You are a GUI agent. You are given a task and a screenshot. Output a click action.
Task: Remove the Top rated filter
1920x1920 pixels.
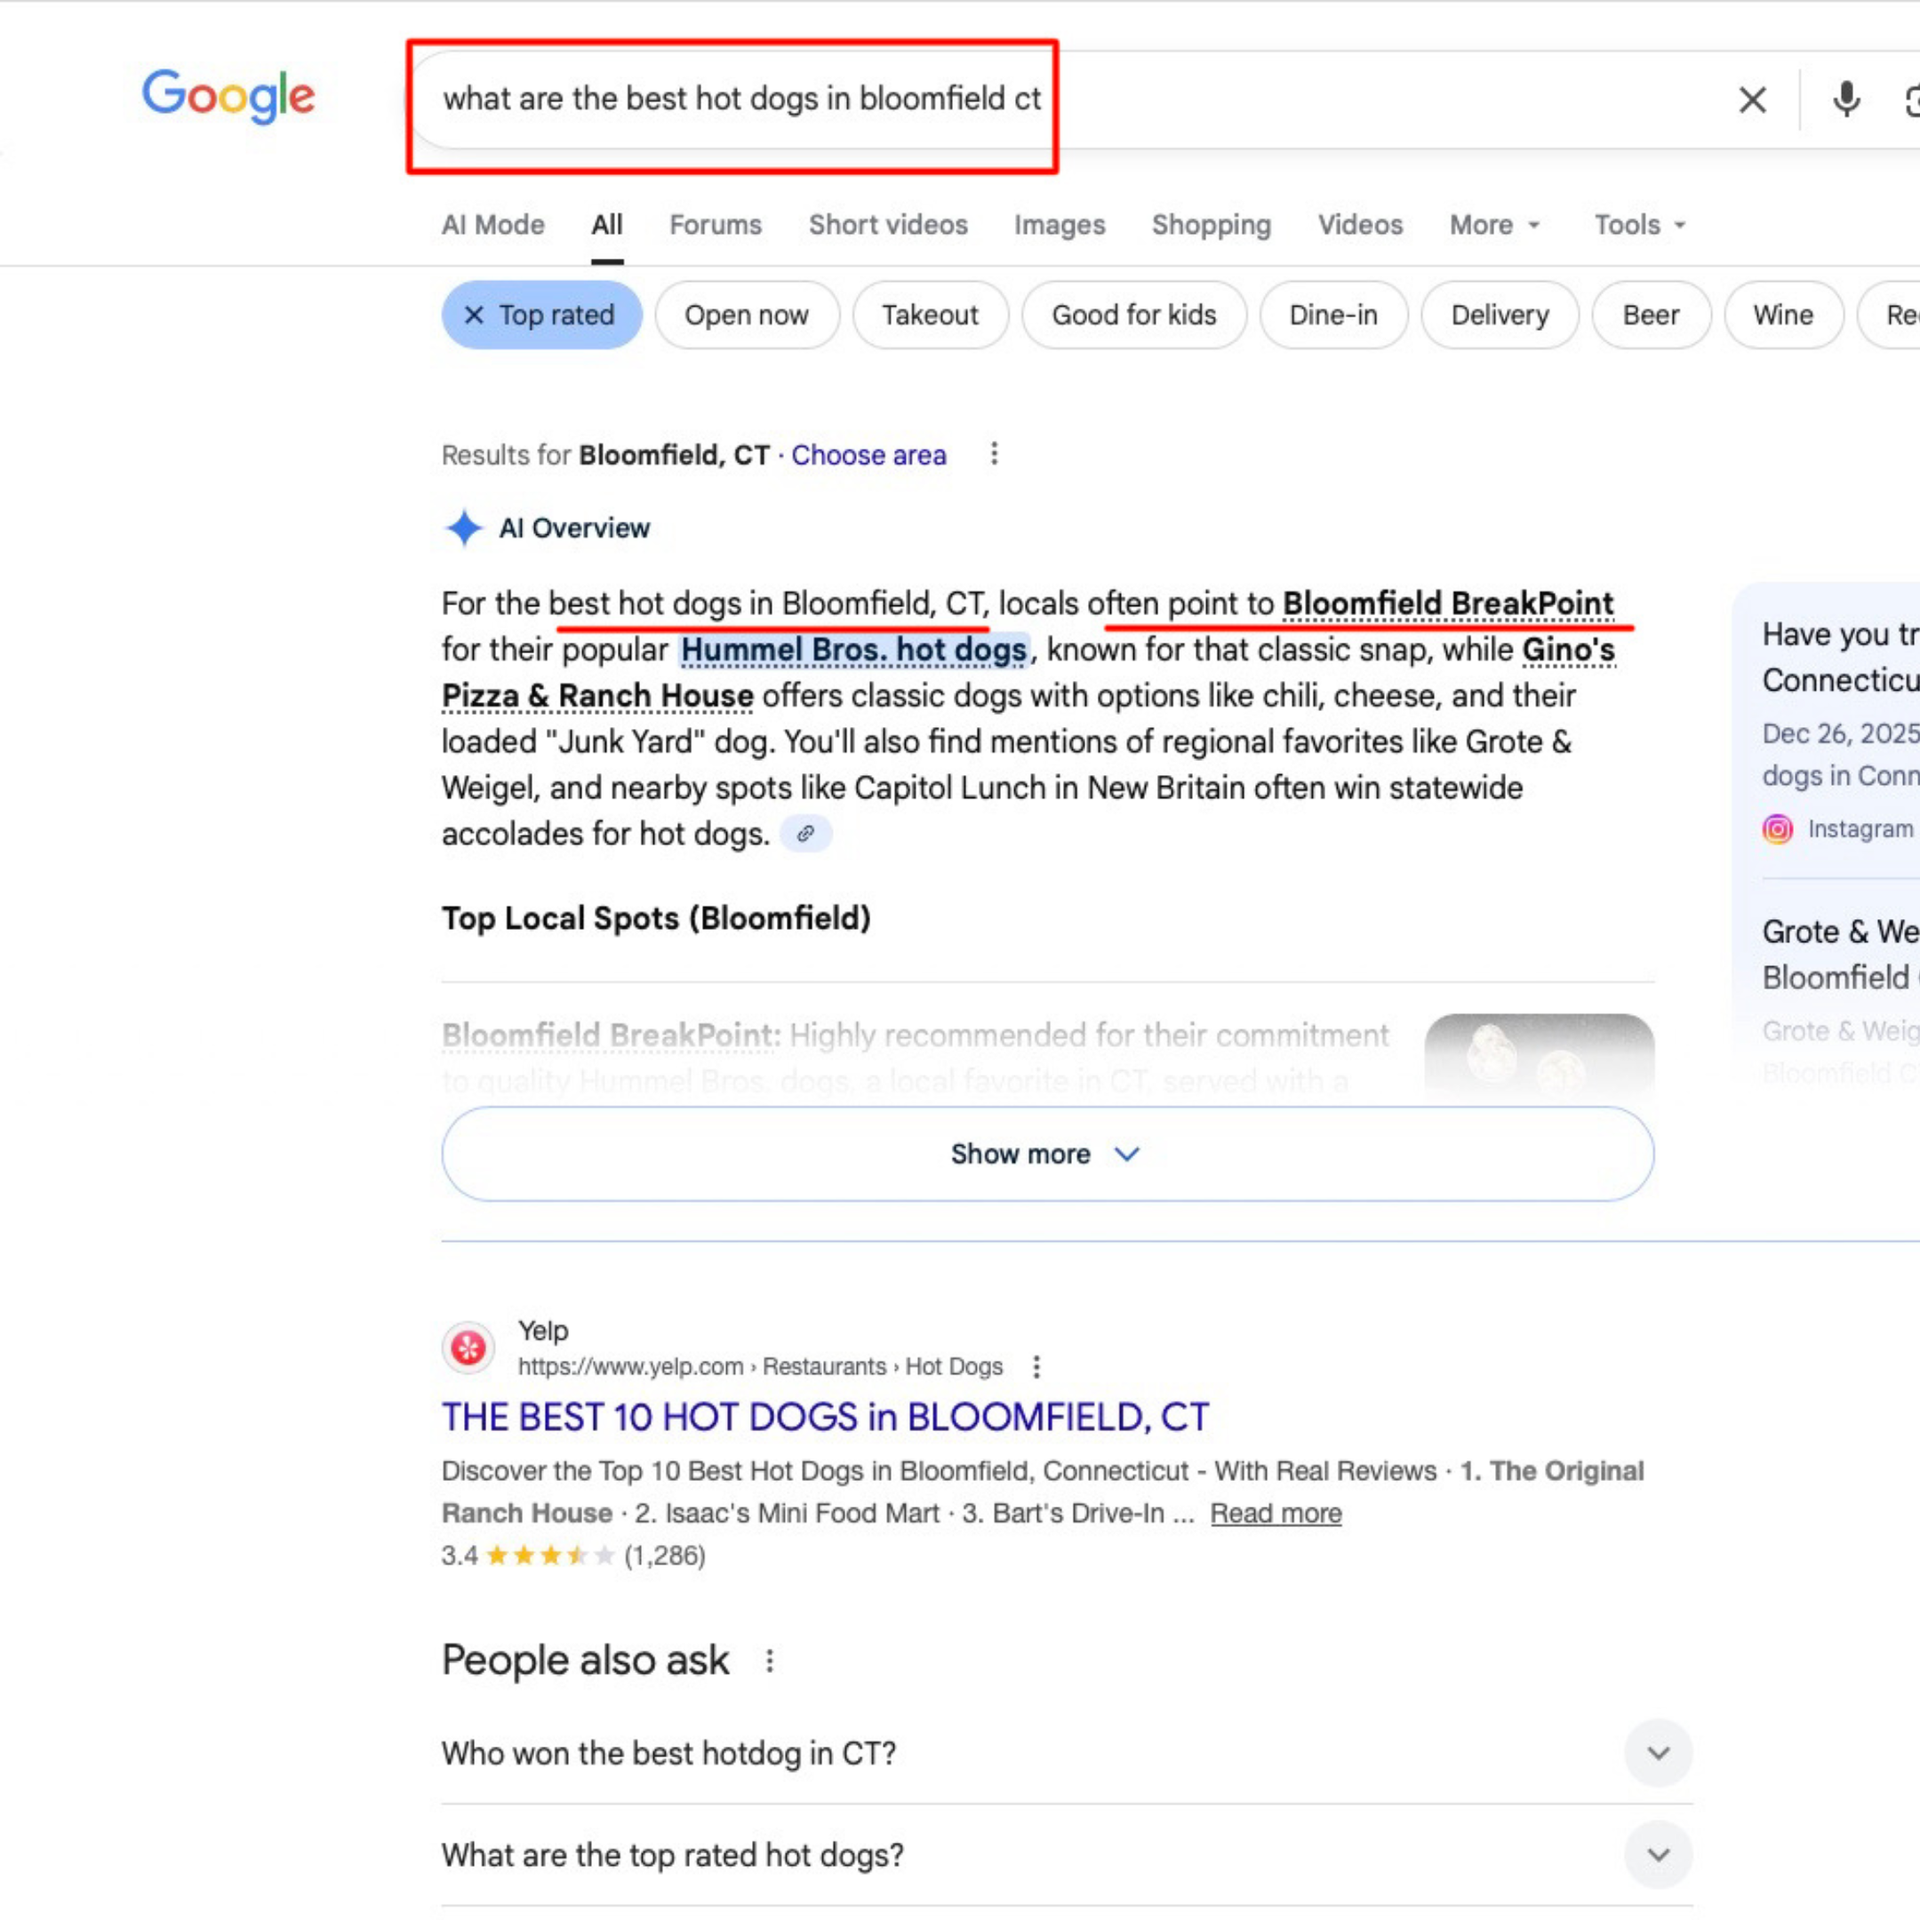click(x=475, y=315)
